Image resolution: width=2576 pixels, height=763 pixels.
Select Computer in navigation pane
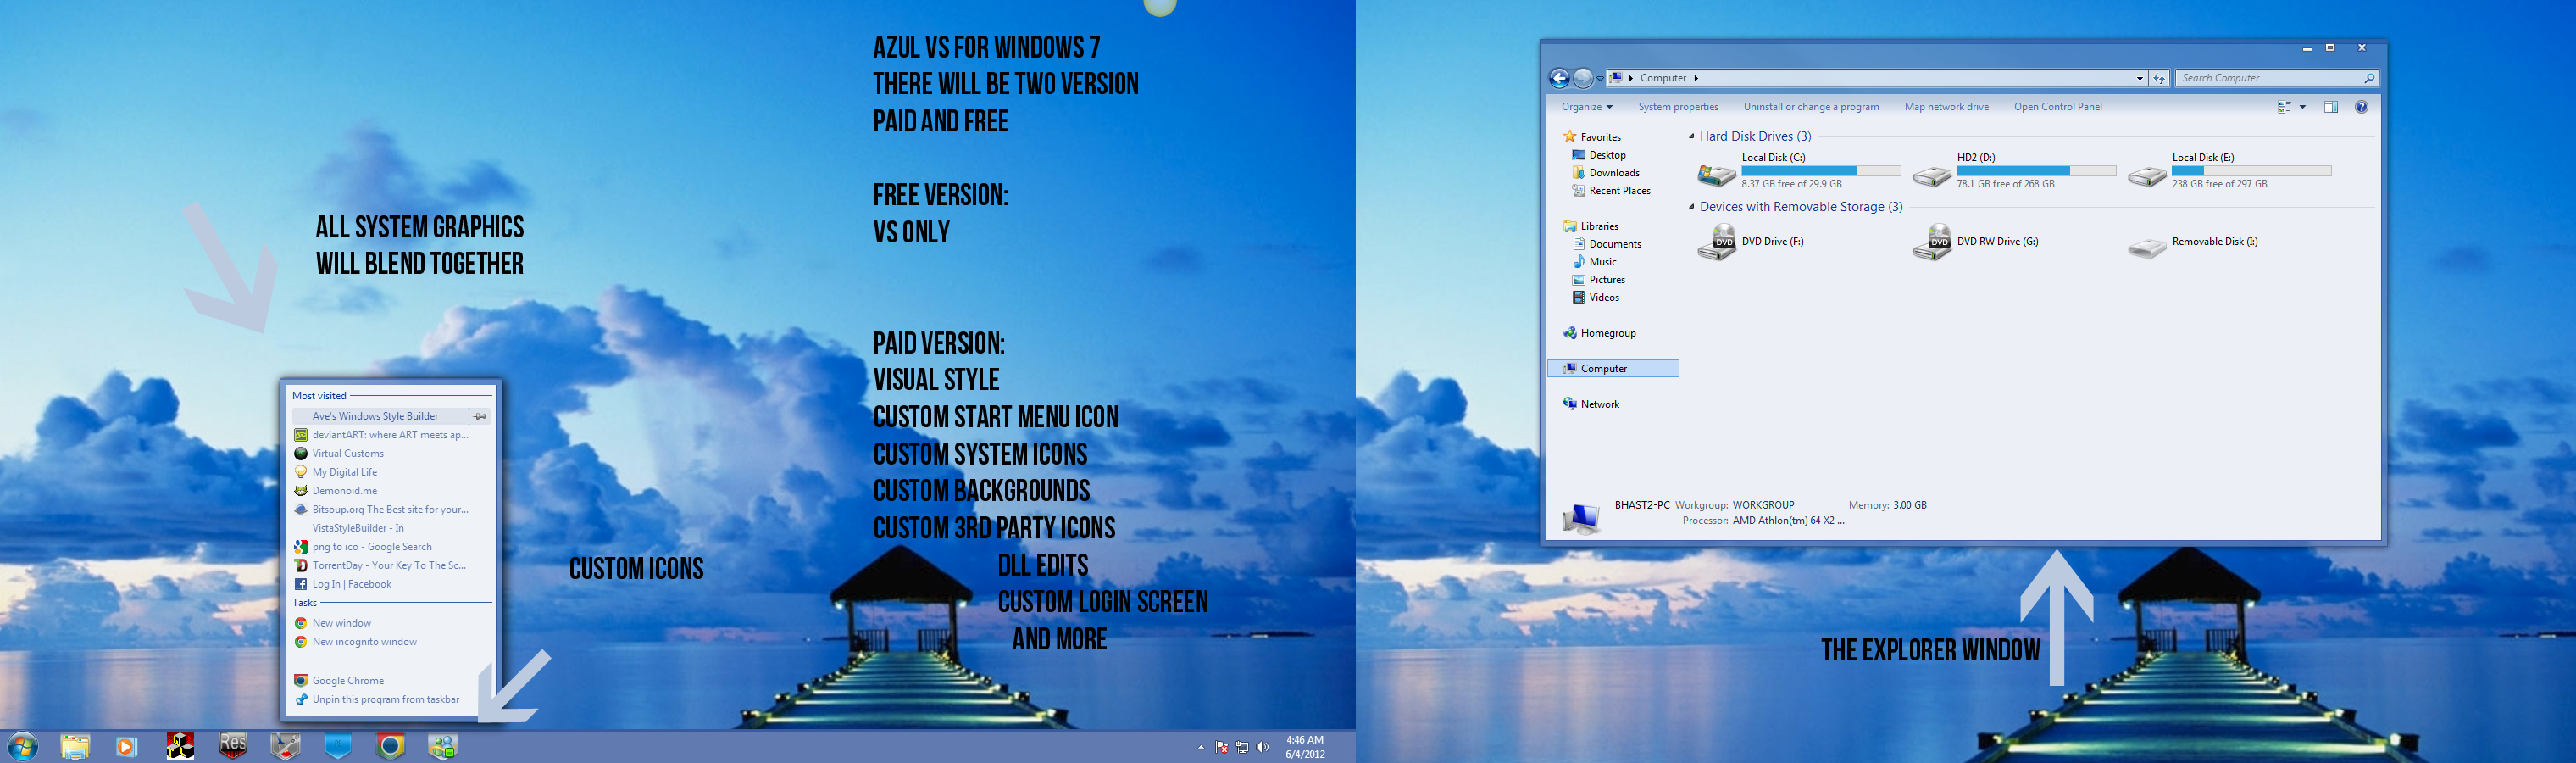[1613, 369]
